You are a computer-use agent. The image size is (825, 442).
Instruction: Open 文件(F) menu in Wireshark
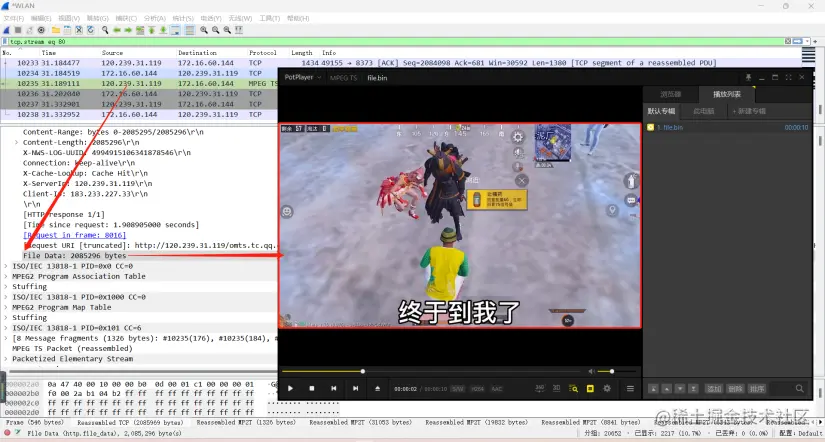tap(13, 18)
